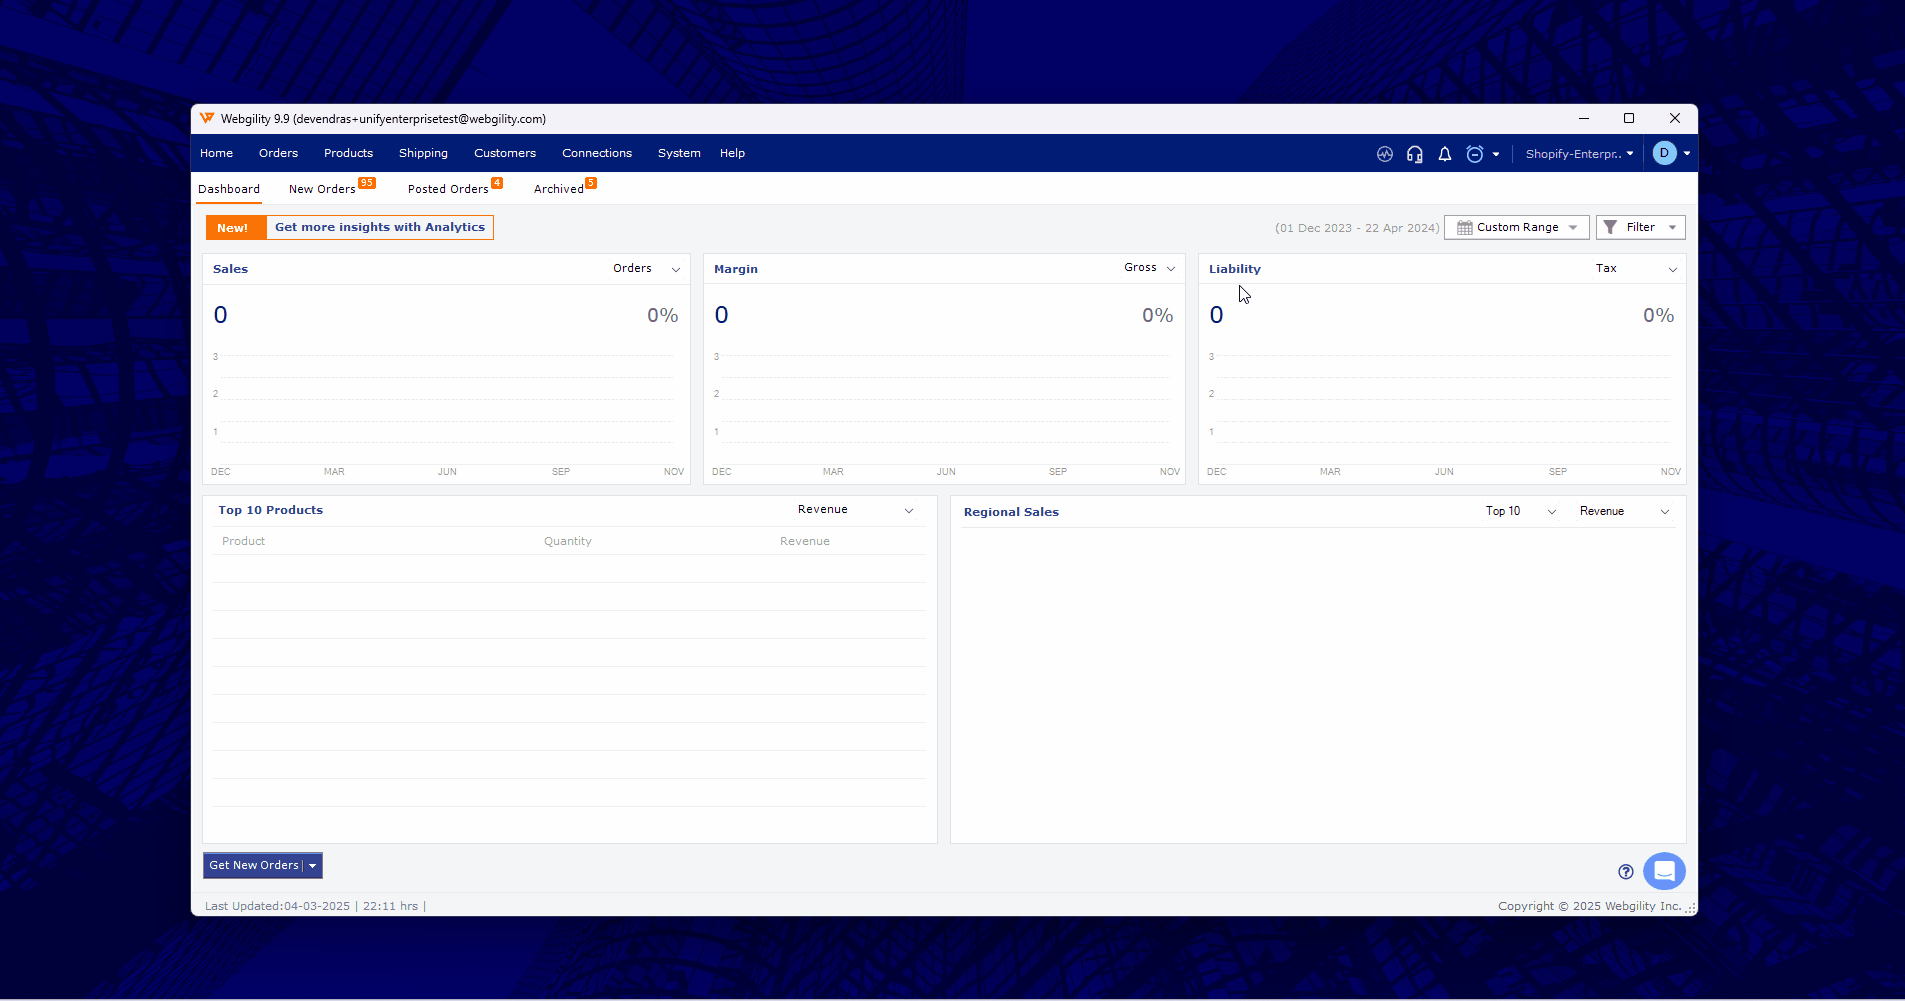Expand the Shopify-Enterpr.. store dropdown

click(x=1578, y=154)
